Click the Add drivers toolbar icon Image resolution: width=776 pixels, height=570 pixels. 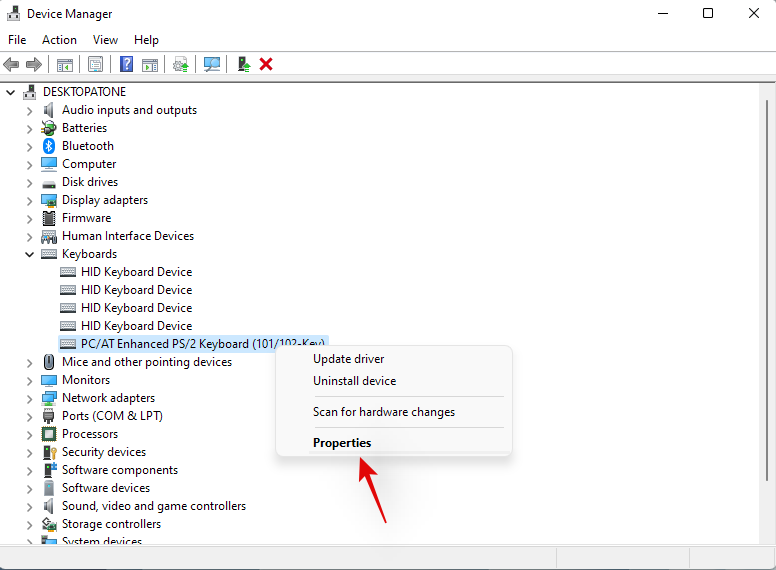(243, 64)
